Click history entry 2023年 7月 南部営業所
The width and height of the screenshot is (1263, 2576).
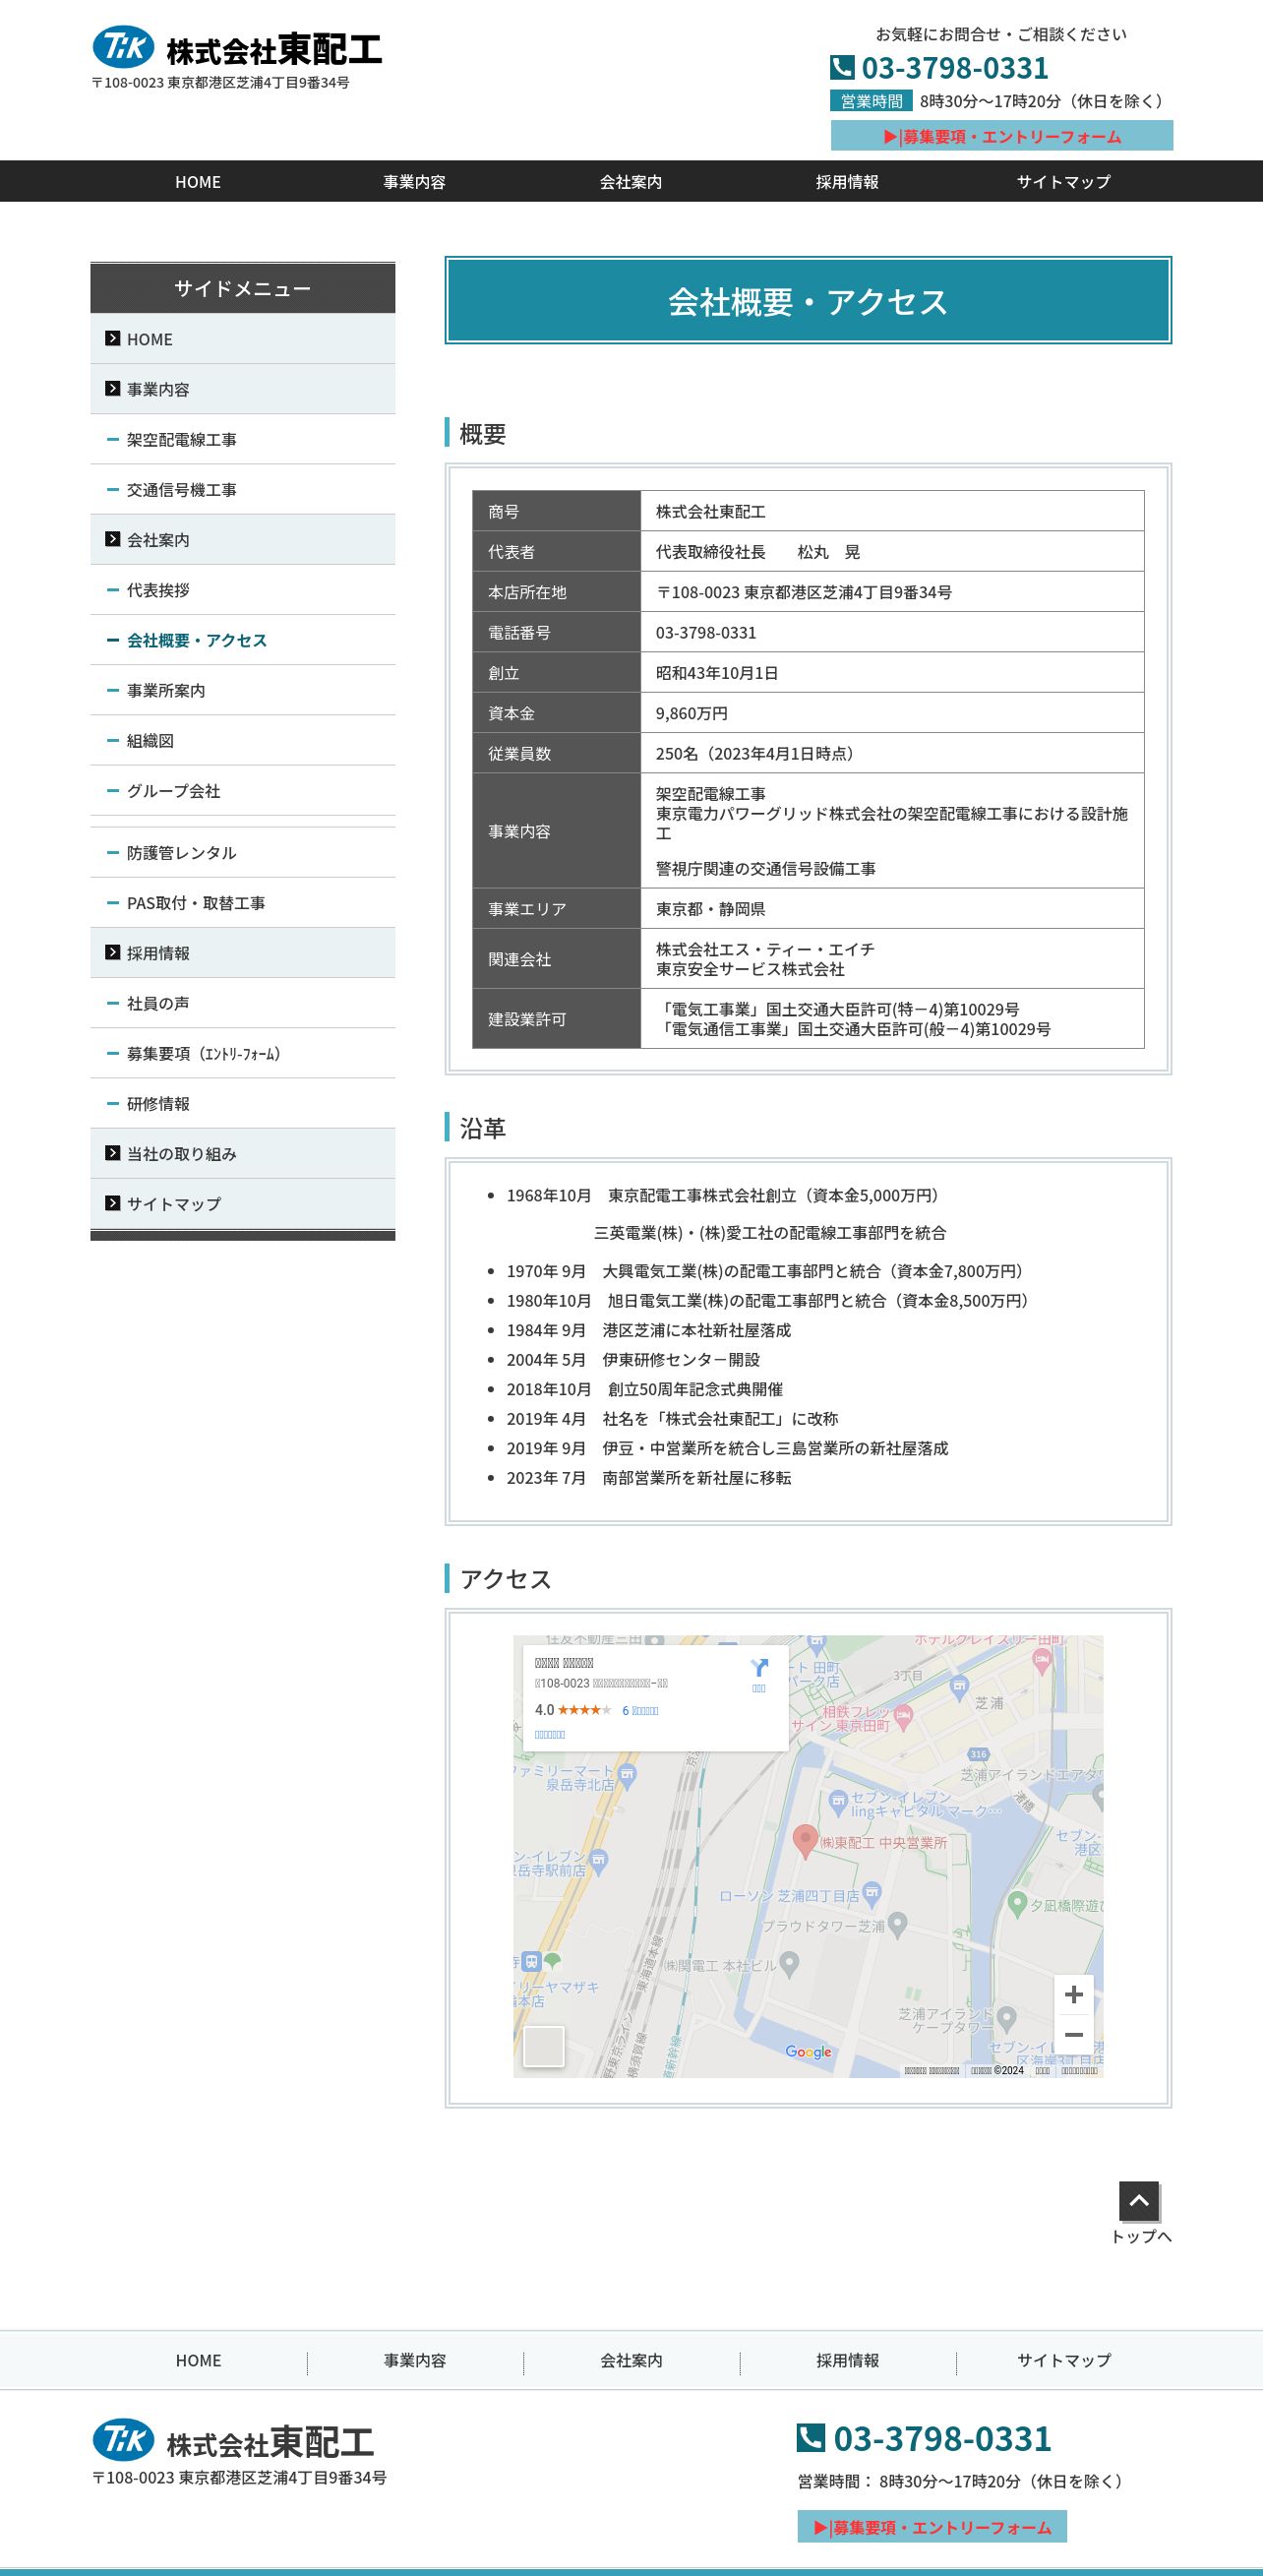648,1477
